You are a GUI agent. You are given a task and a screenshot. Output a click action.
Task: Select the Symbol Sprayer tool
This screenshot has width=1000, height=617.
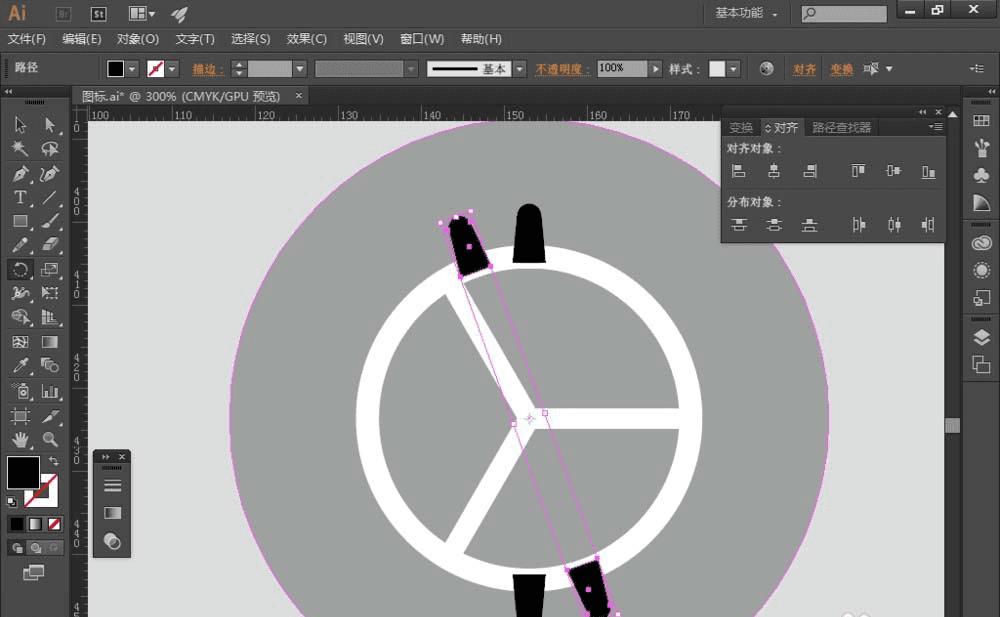click(x=20, y=390)
